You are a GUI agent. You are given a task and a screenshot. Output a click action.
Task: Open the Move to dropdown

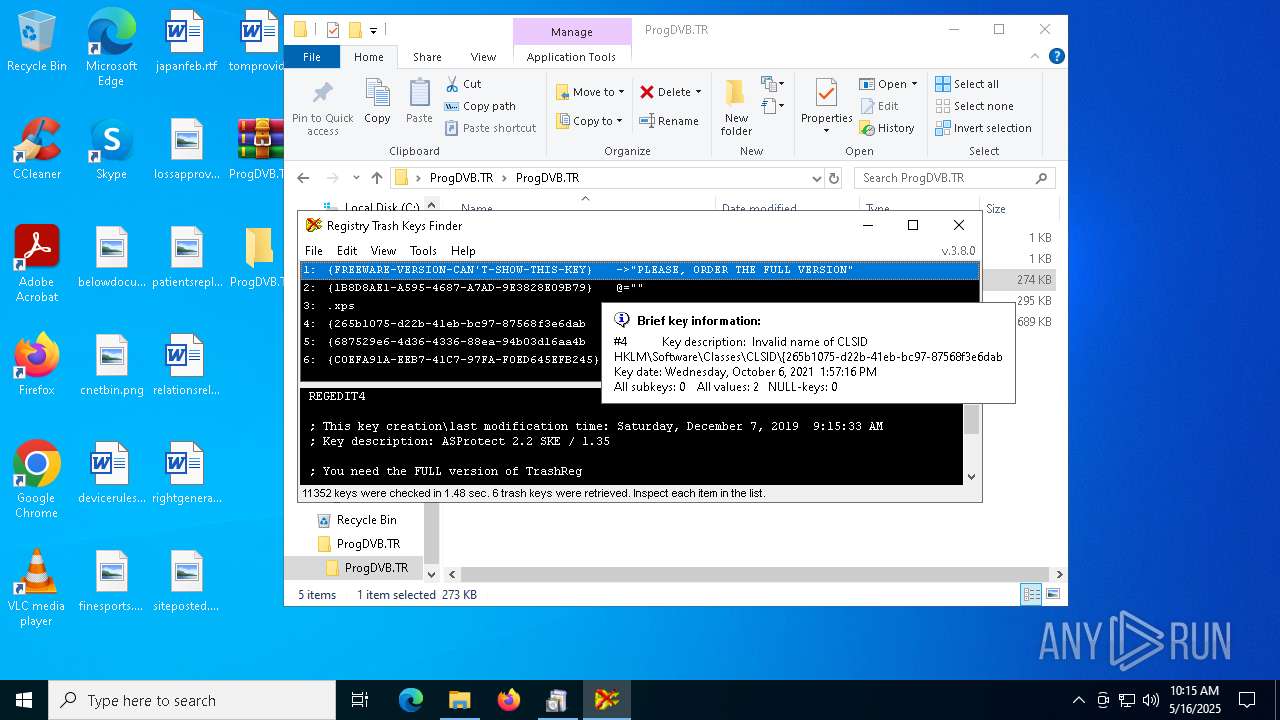pos(590,92)
